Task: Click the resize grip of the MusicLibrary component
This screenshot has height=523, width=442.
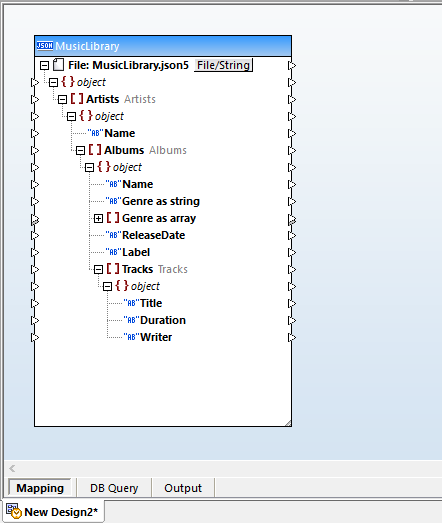Action: pyautogui.click(x=288, y=423)
